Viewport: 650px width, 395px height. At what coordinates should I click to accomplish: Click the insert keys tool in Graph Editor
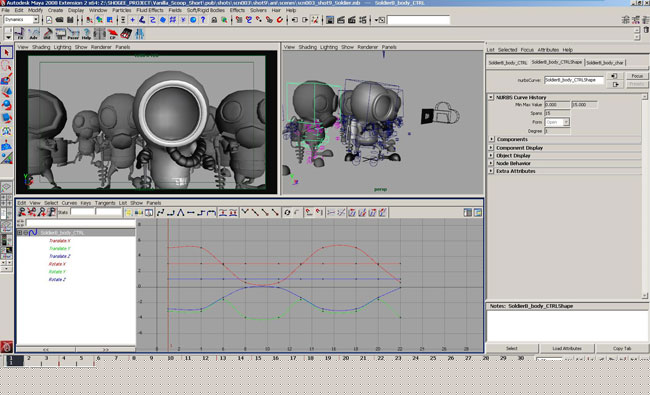click(32, 213)
